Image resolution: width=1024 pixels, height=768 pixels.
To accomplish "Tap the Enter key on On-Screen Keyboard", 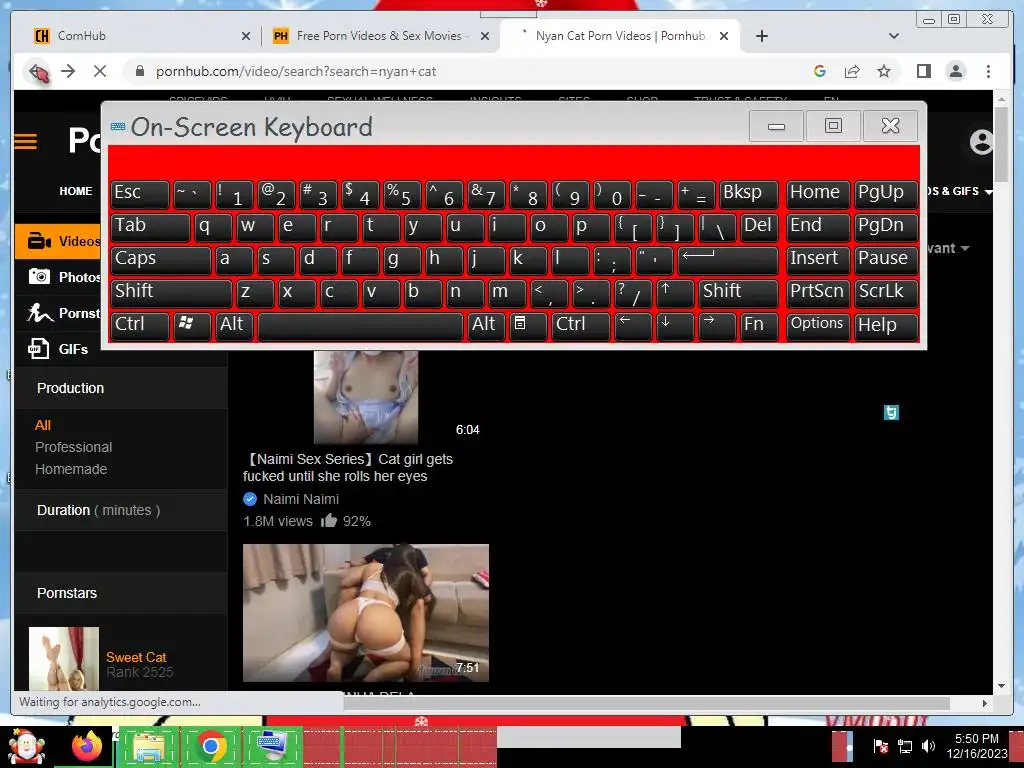I will 728,259.
